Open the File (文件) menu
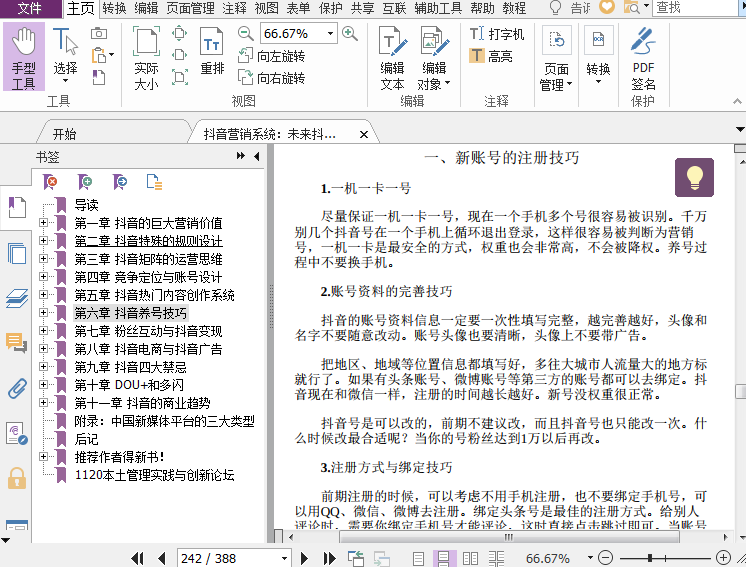This screenshot has height=567, width=746. coord(29,8)
